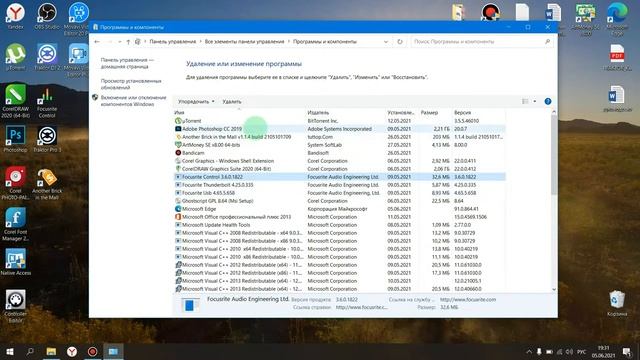Open Controller Editor desktop icon
The height and width of the screenshot is (360, 640).
16,306
